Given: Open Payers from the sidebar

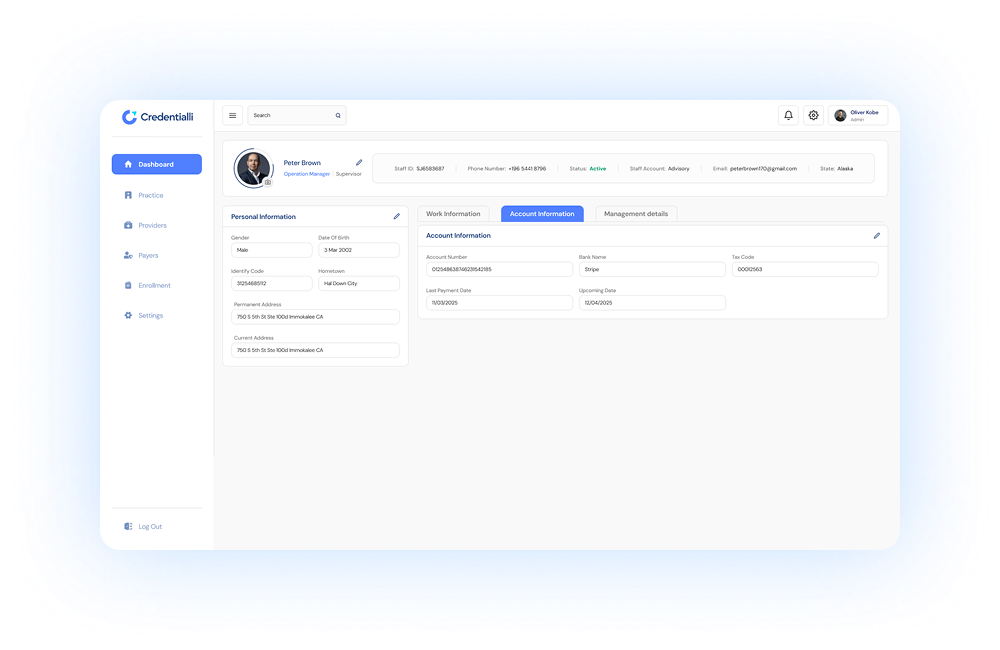Looking at the screenshot, I should coord(148,255).
